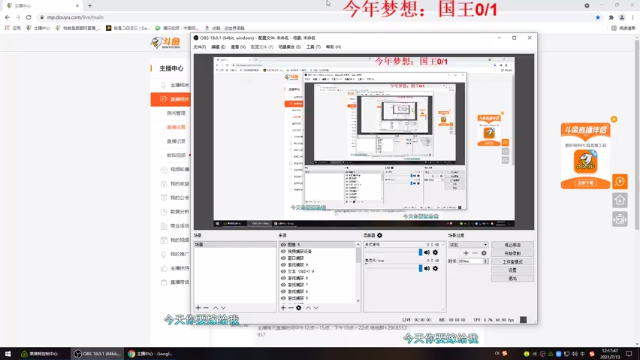Click the sources list vertical scrollbar thumb

[358, 255]
